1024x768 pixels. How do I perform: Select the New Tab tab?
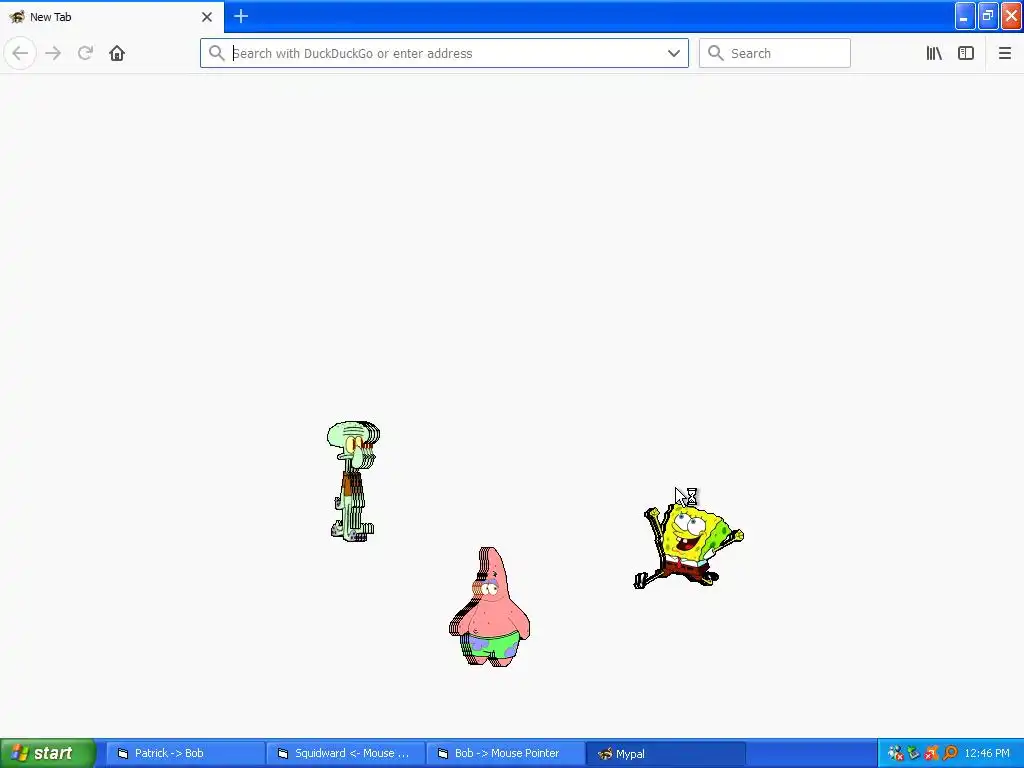coord(112,17)
